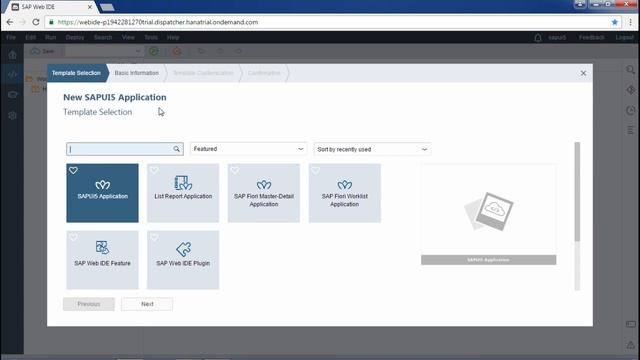Open the Development perspective code icon
Image resolution: width=640 pixels, height=360 pixels.
pos(12,74)
